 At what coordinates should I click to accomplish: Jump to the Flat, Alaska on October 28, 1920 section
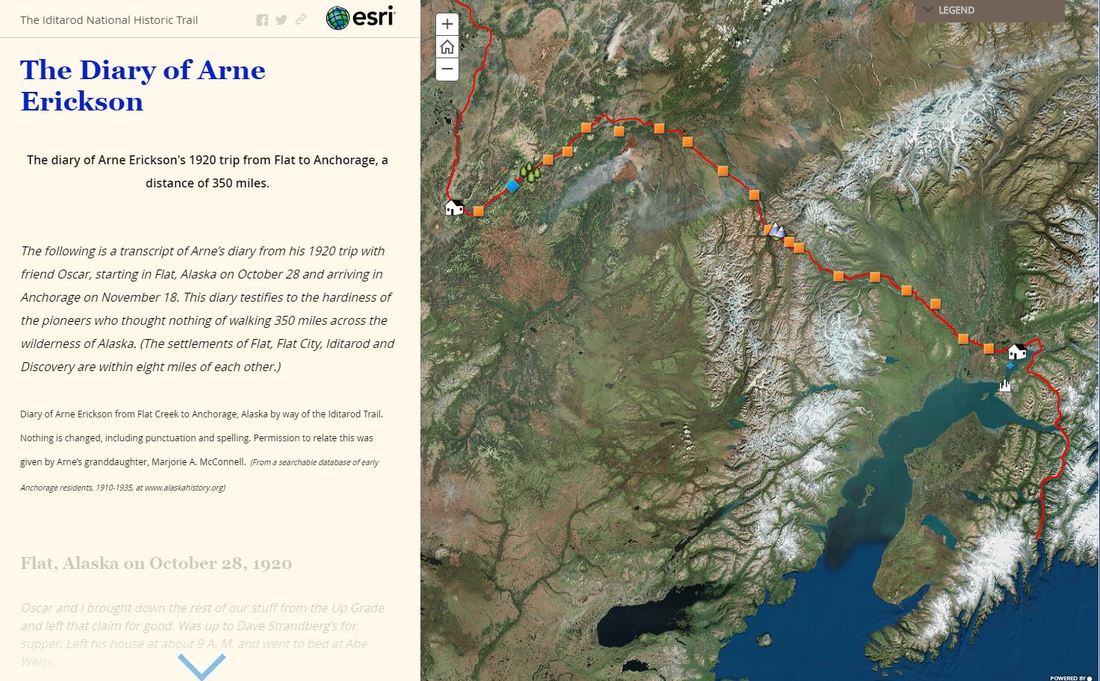pos(156,563)
